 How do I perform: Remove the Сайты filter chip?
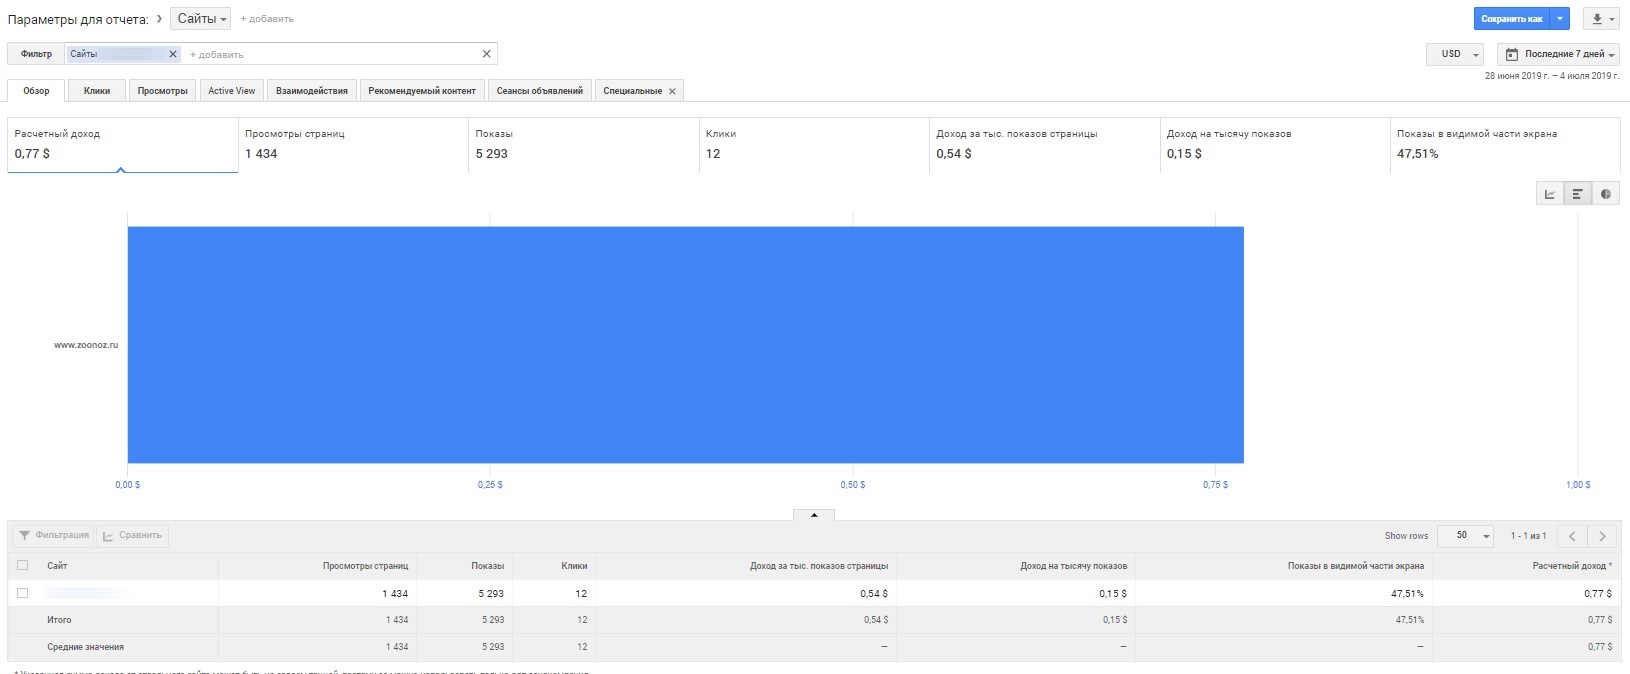point(173,54)
